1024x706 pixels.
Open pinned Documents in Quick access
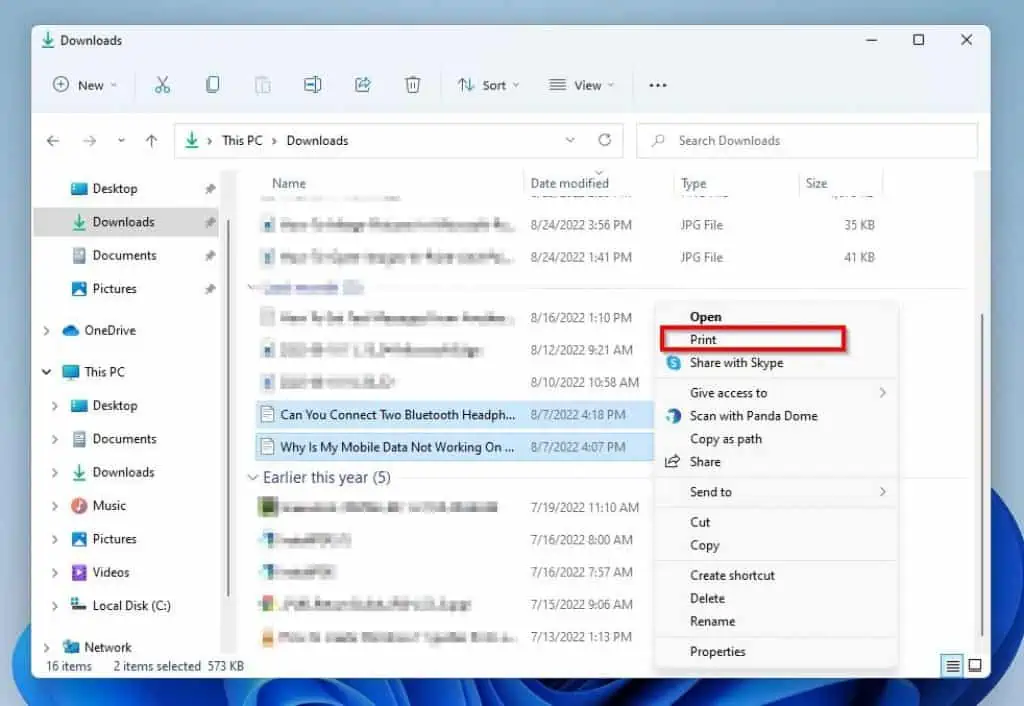click(126, 255)
